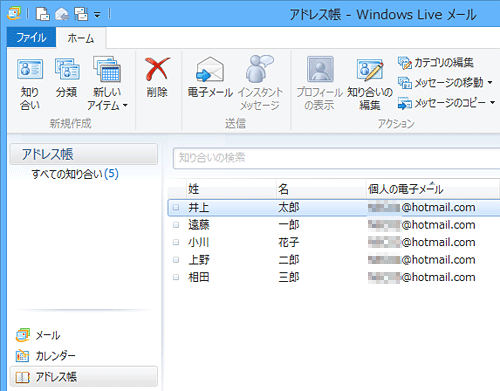Screen dimensions: 500x391
Task: Select the contact 小川
Action: [x=199, y=242]
